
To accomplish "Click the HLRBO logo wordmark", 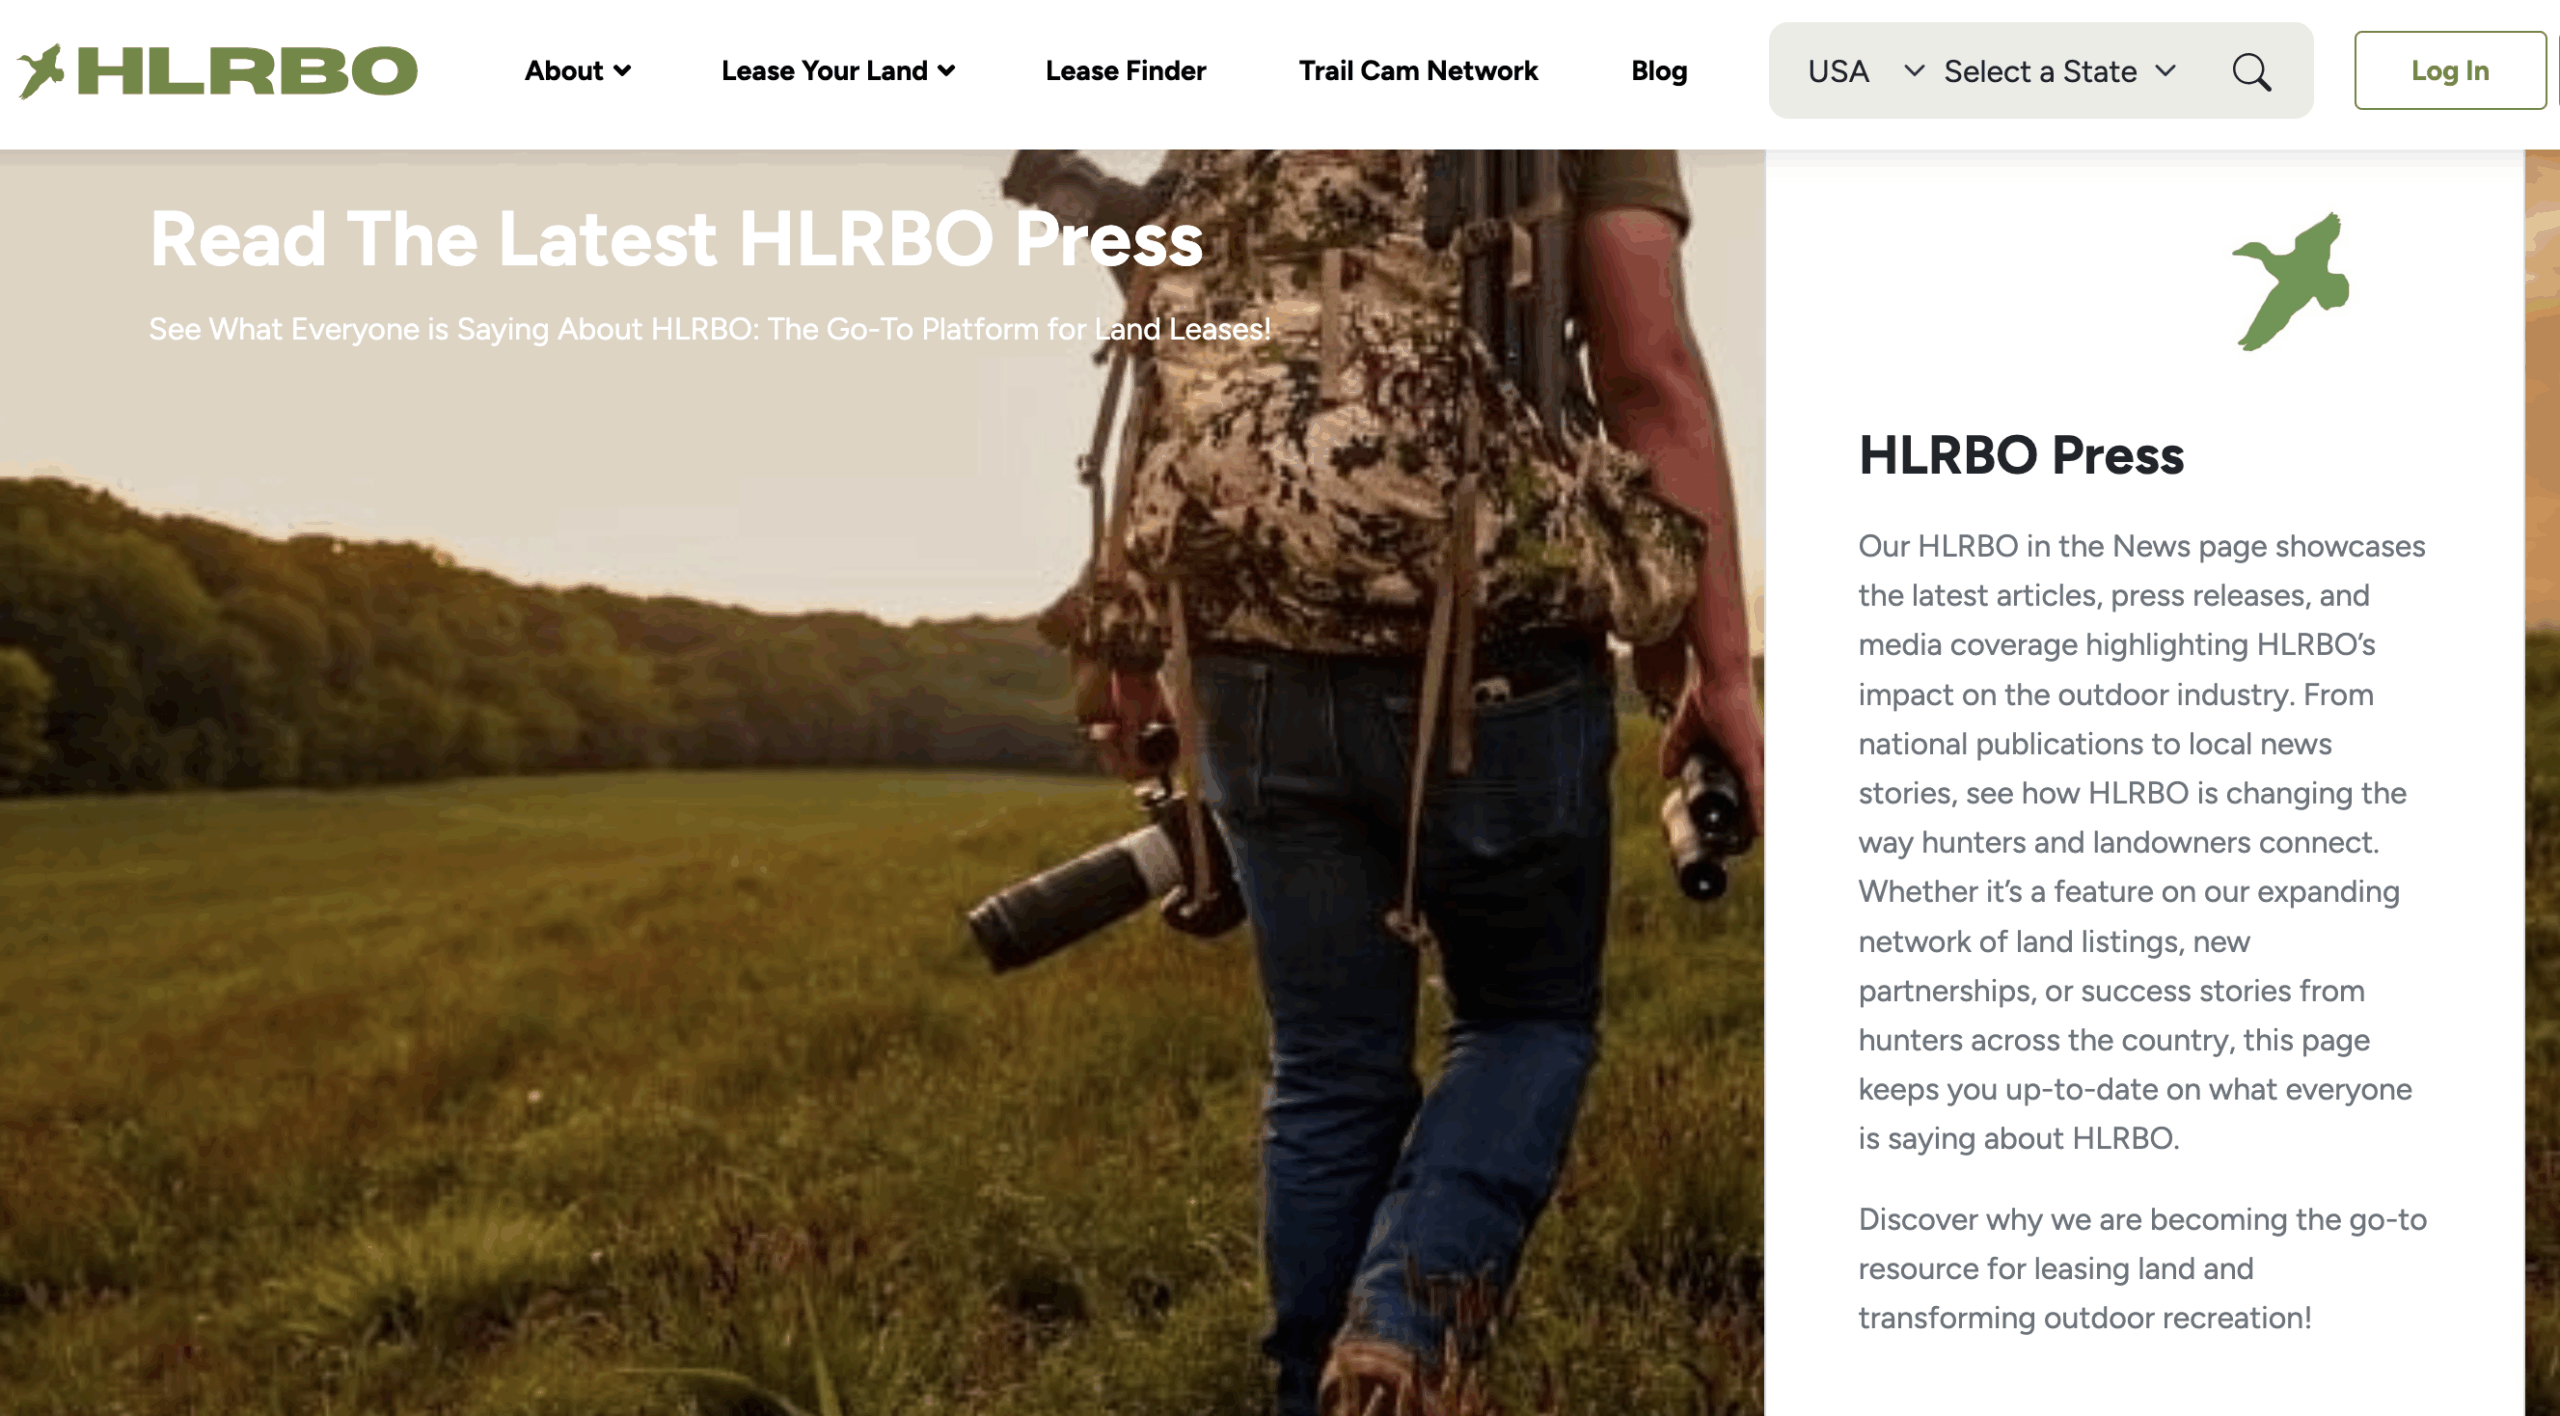I will [247, 71].
